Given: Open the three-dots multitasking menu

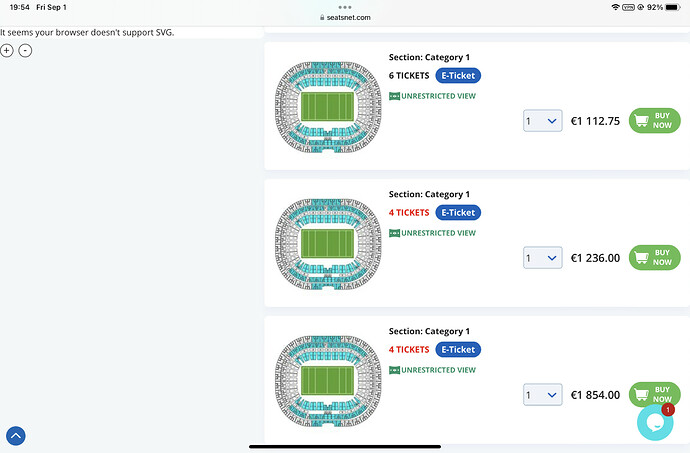Looking at the screenshot, I should (x=345, y=7).
